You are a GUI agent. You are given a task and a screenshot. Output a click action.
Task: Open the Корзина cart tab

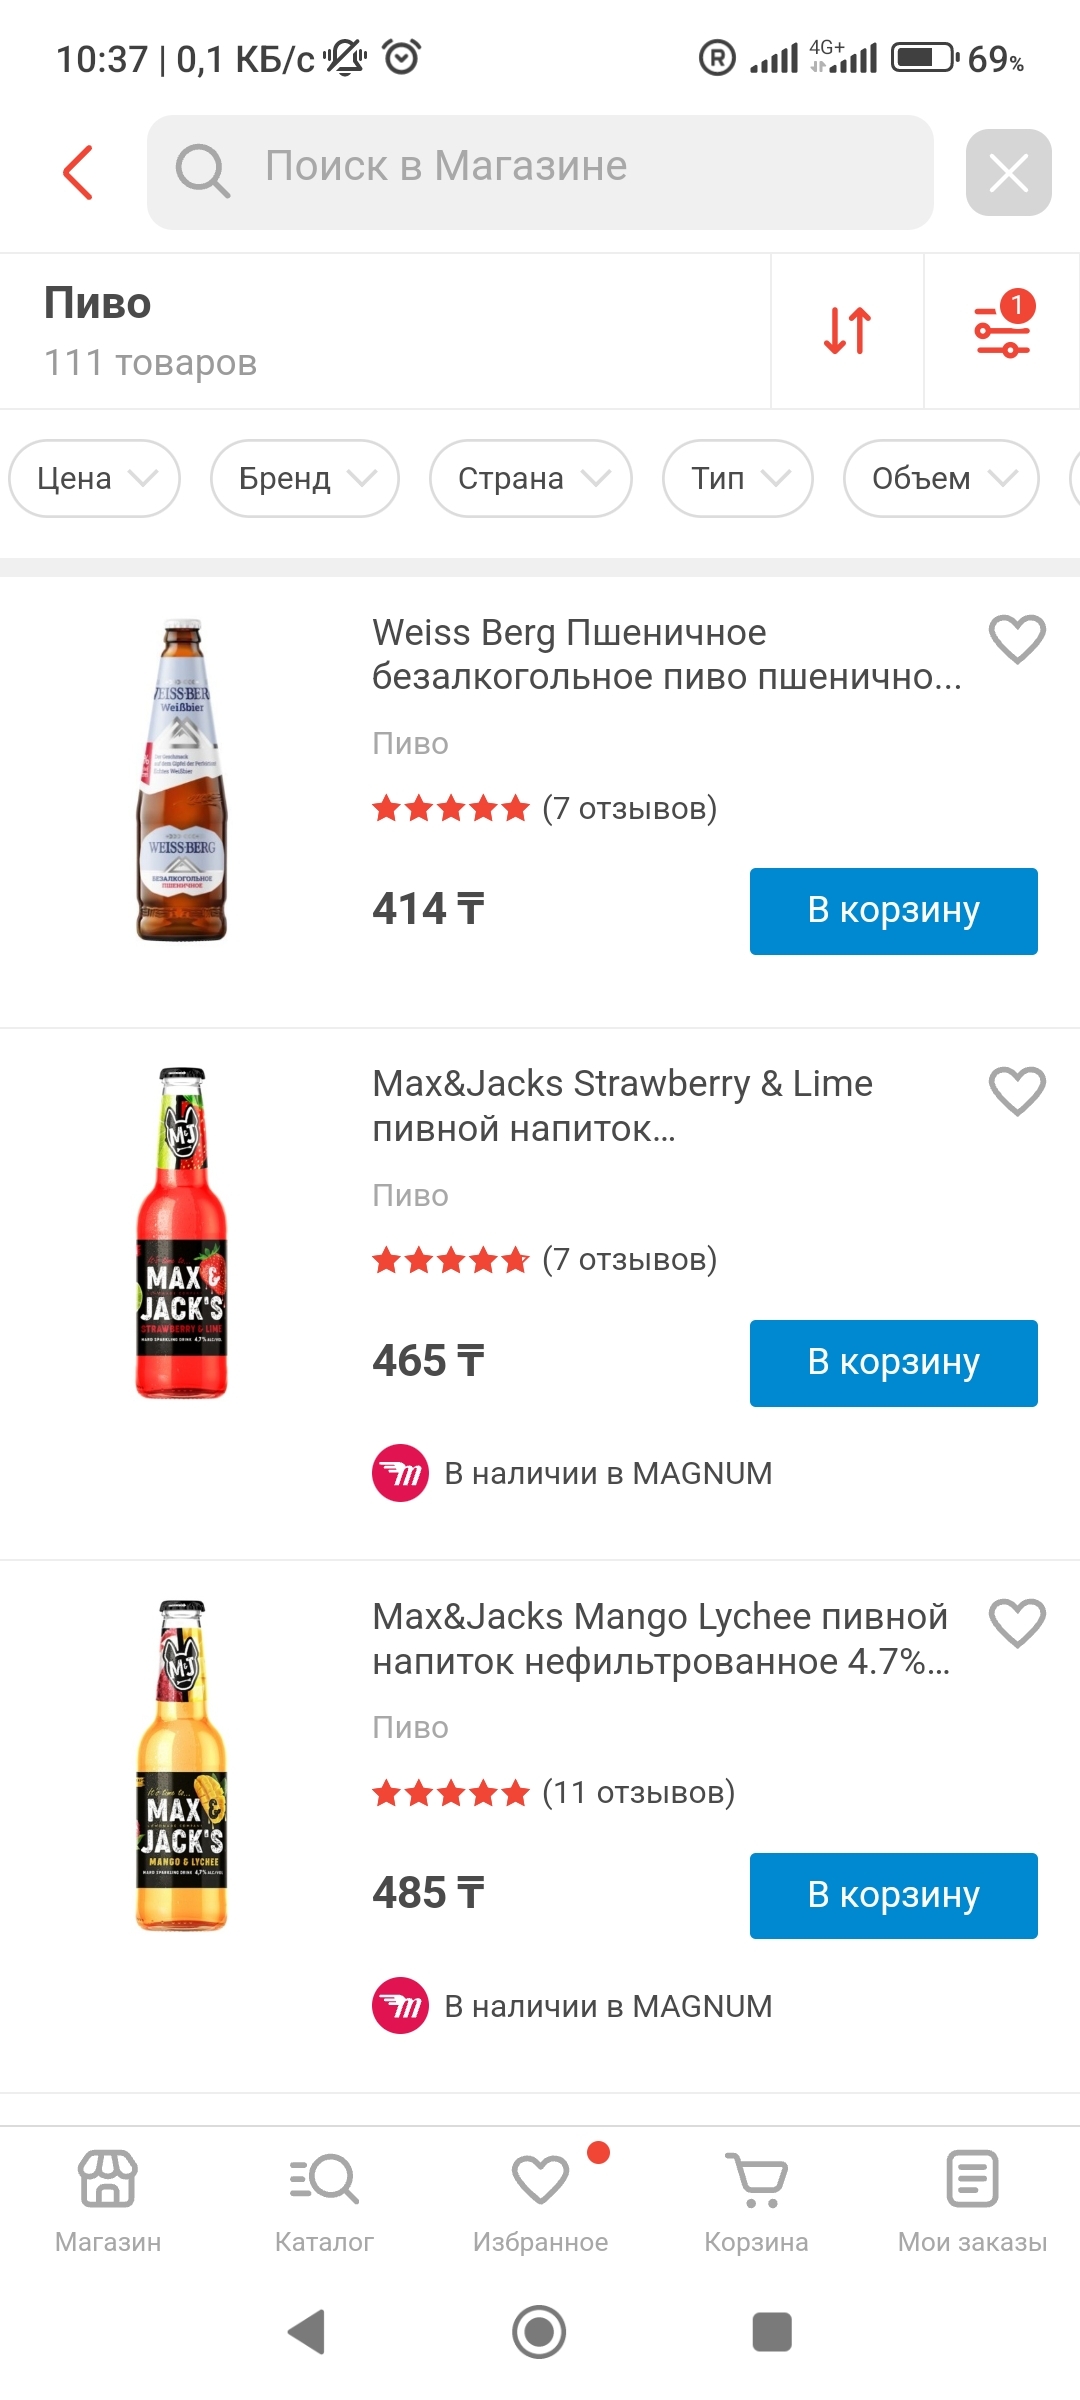756,2202
